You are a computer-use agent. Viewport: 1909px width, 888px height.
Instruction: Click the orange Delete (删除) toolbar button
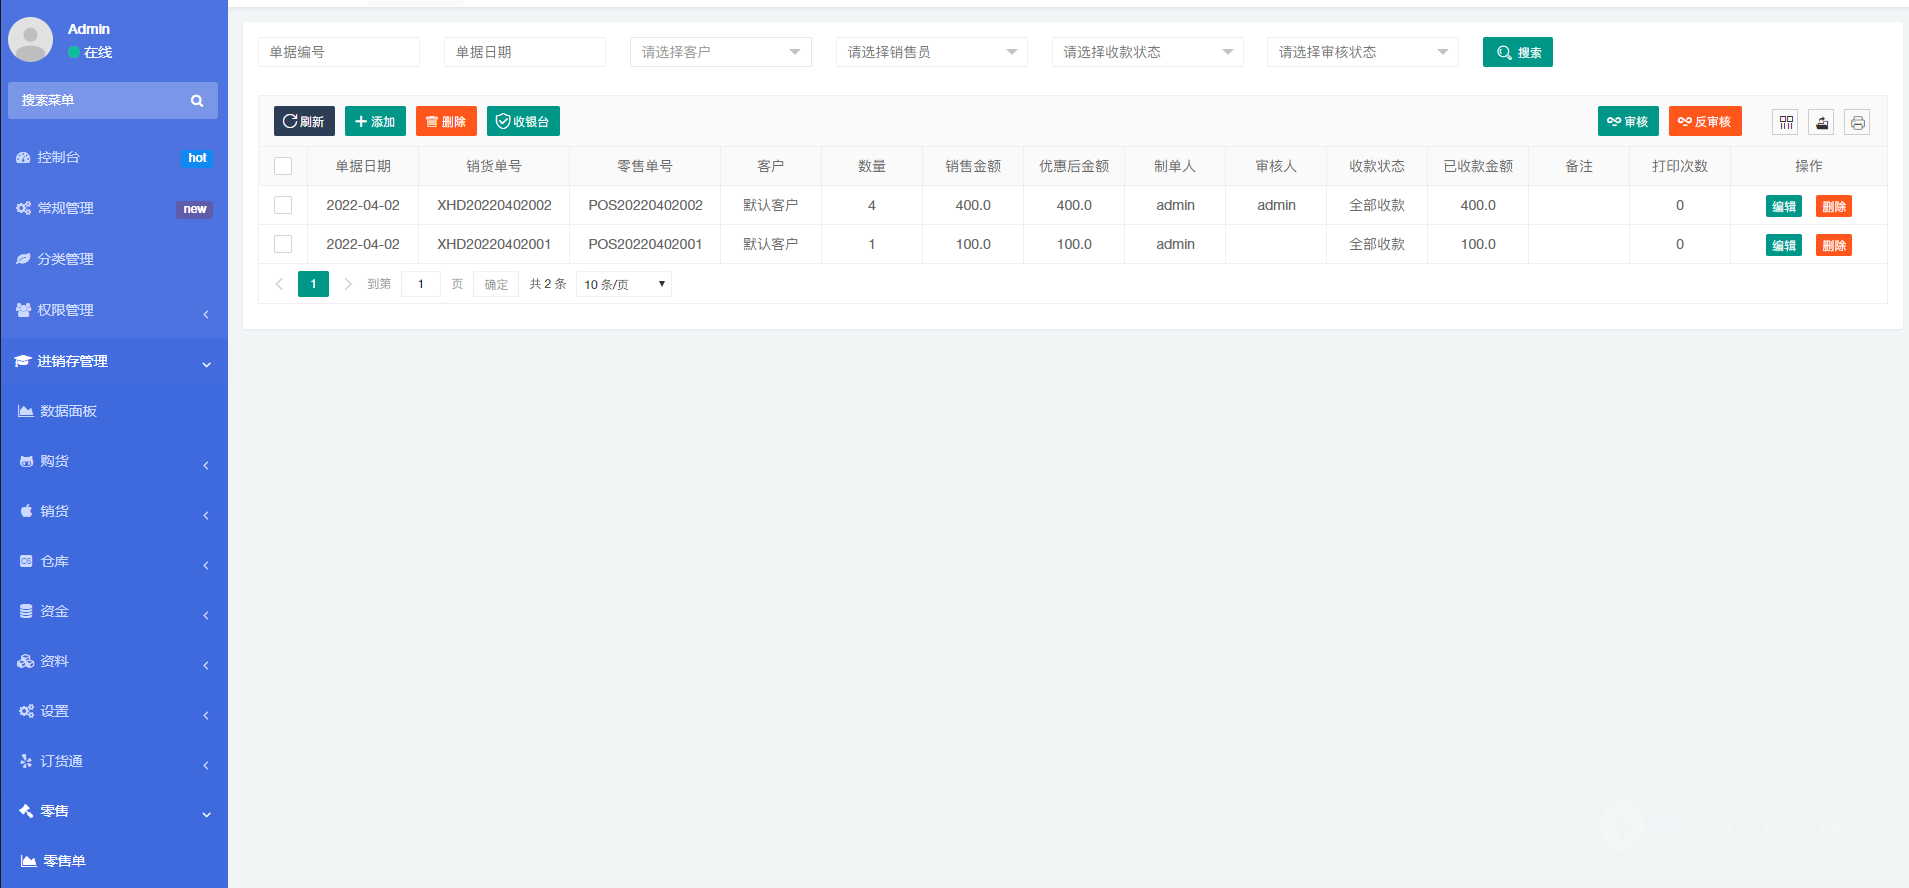(446, 121)
